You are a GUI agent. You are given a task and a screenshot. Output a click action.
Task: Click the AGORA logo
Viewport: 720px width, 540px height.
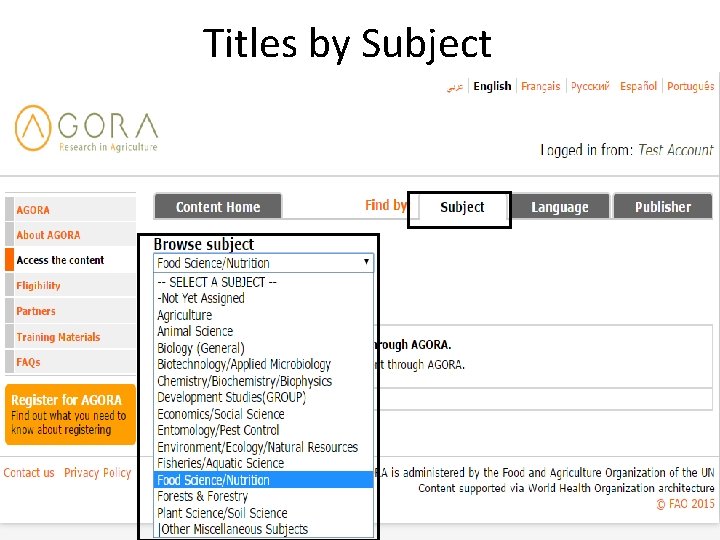[86, 128]
